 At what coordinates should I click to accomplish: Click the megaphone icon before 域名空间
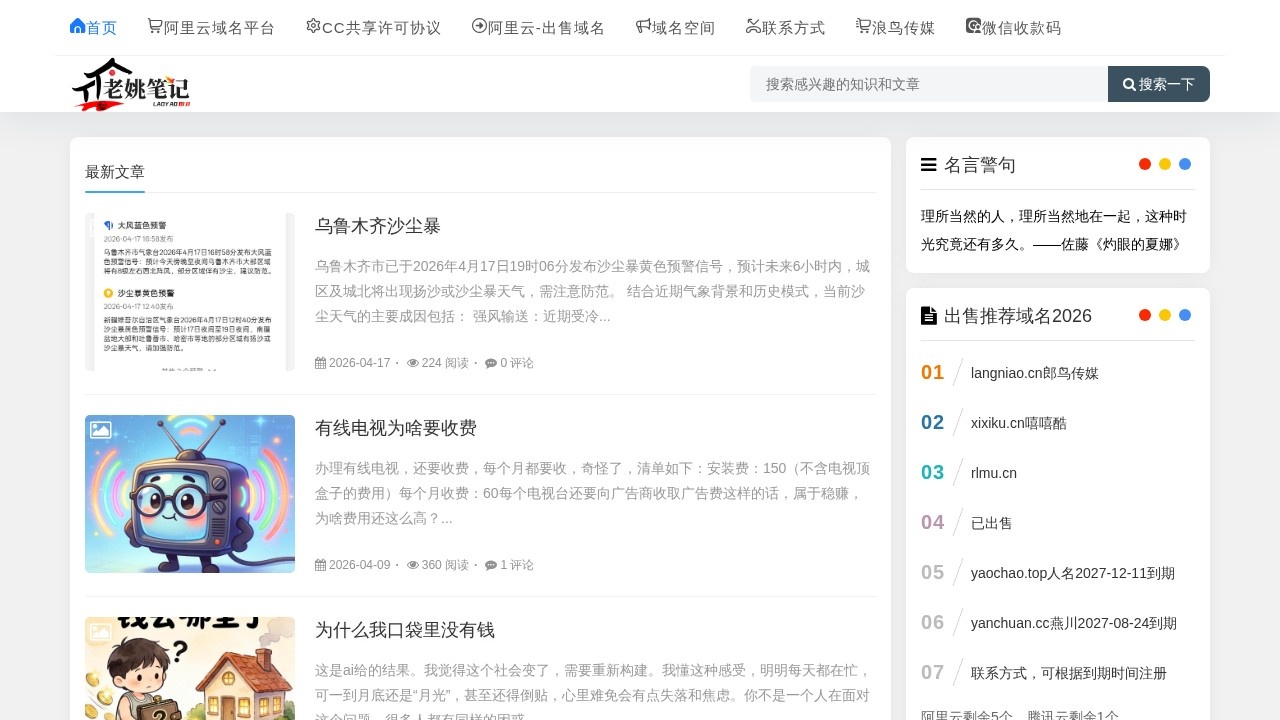click(643, 26)
